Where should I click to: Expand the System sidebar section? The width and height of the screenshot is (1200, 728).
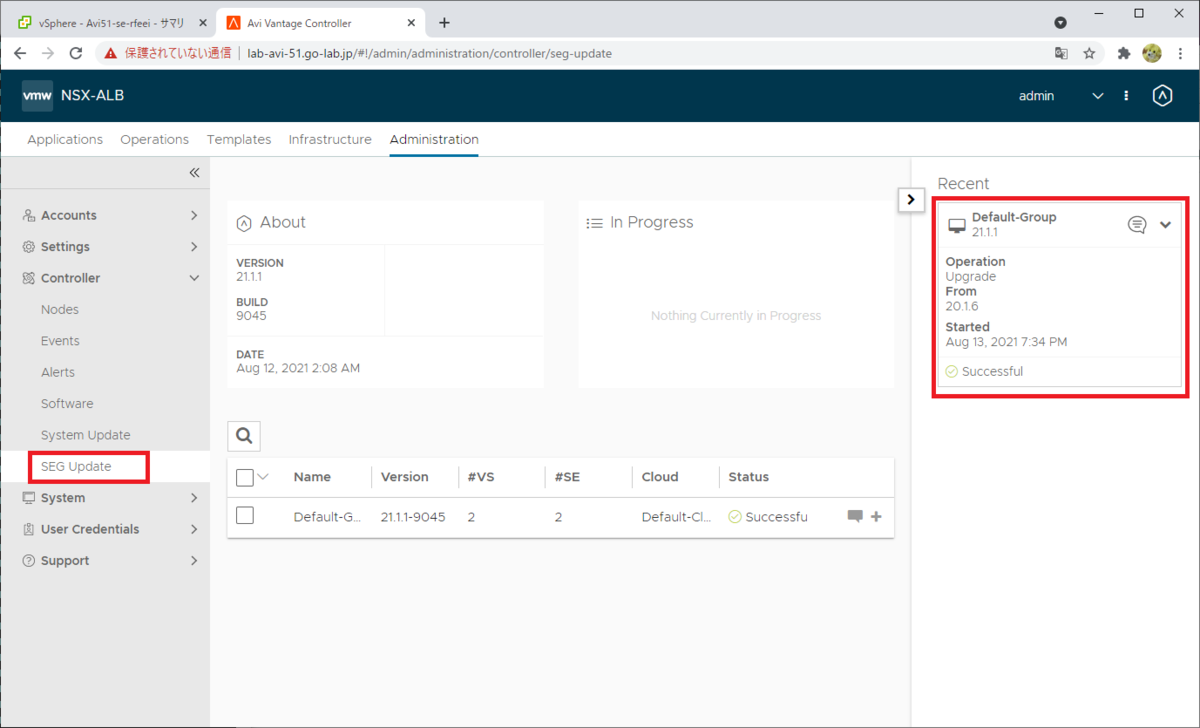pyautogui.click(x=105, y=498)
